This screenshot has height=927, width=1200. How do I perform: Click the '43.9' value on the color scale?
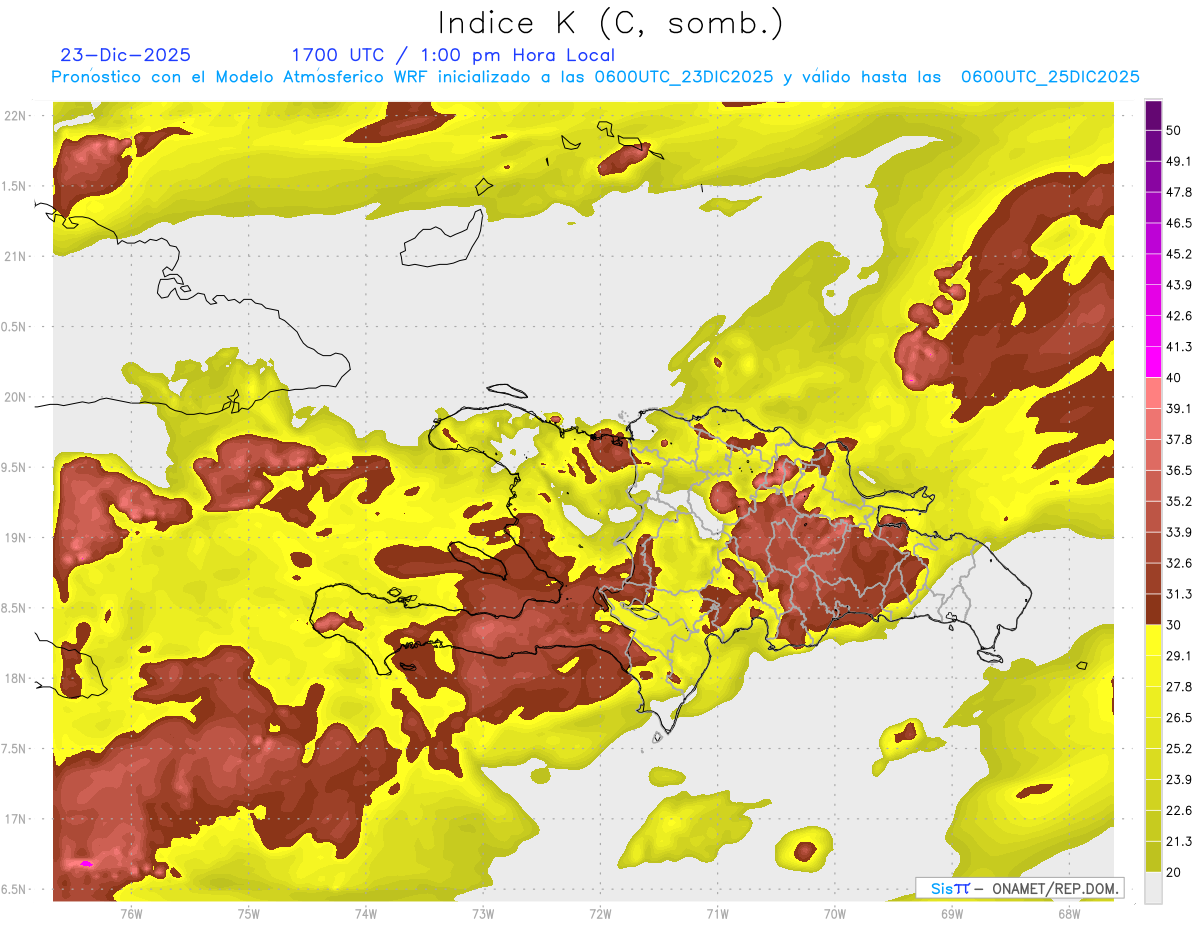click(1179, 285)
